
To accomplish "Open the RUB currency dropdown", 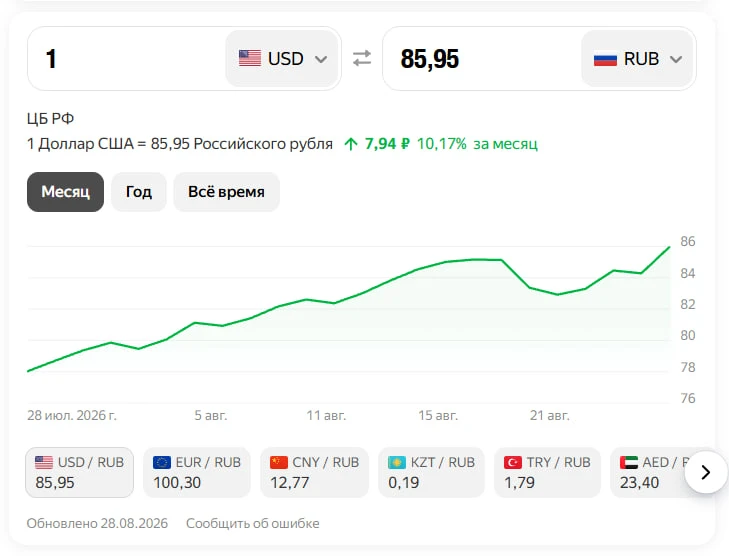I will (x=637, y=59).
